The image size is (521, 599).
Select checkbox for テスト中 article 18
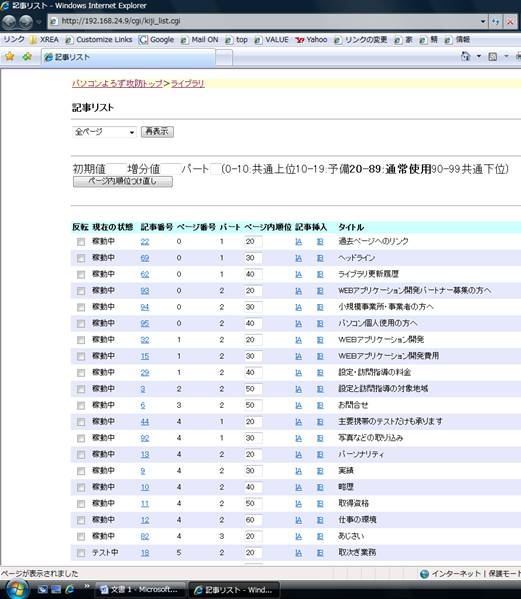tap(81, 553)
